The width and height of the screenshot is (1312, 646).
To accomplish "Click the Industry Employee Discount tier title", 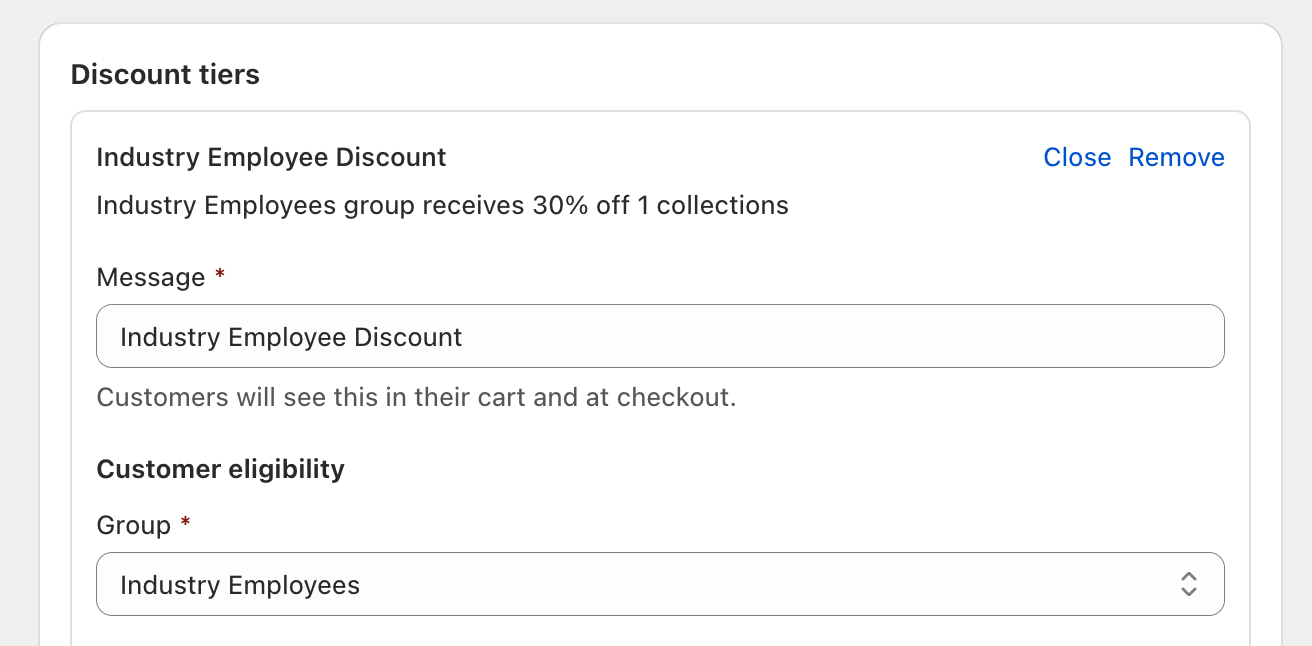I will 271,158.
